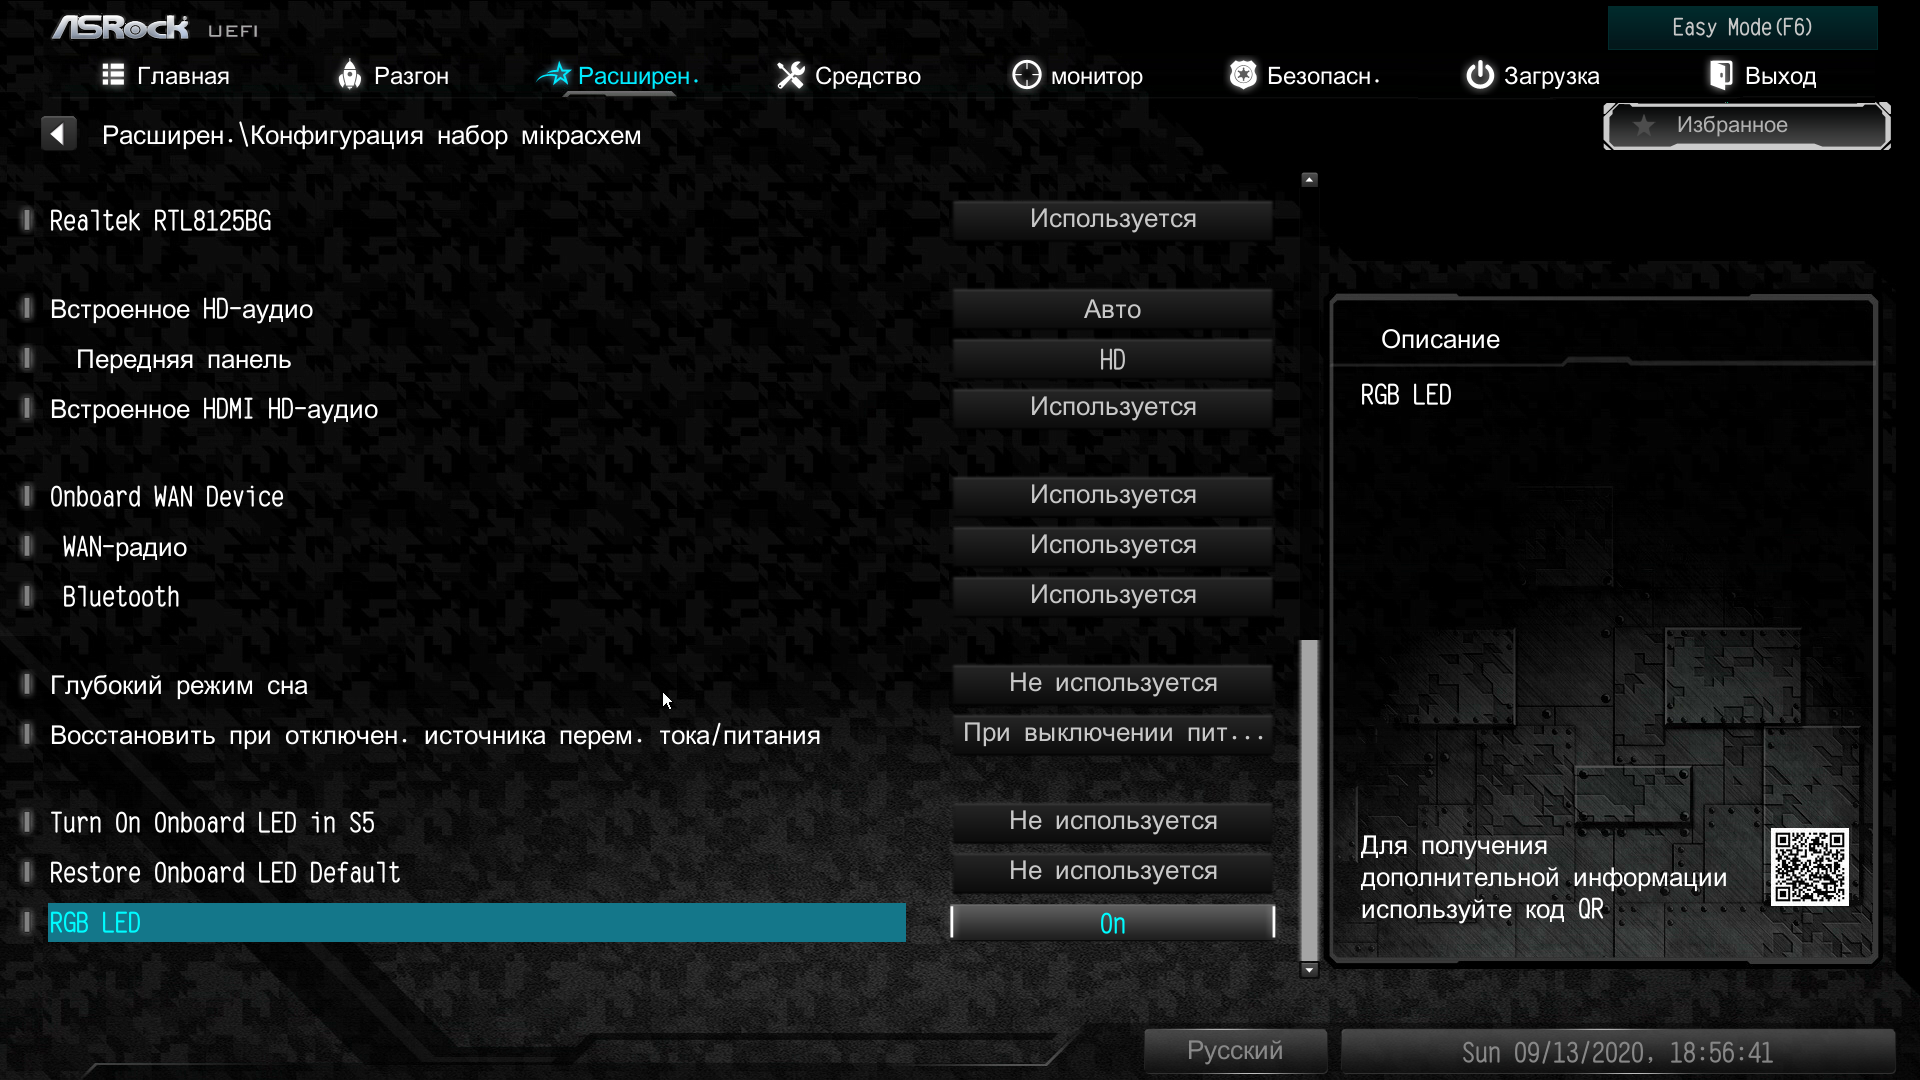Image resolution: width=1920 pixels, height=1080 pixels.
Task: Click the Русский language selector
Action: 1234,1051
